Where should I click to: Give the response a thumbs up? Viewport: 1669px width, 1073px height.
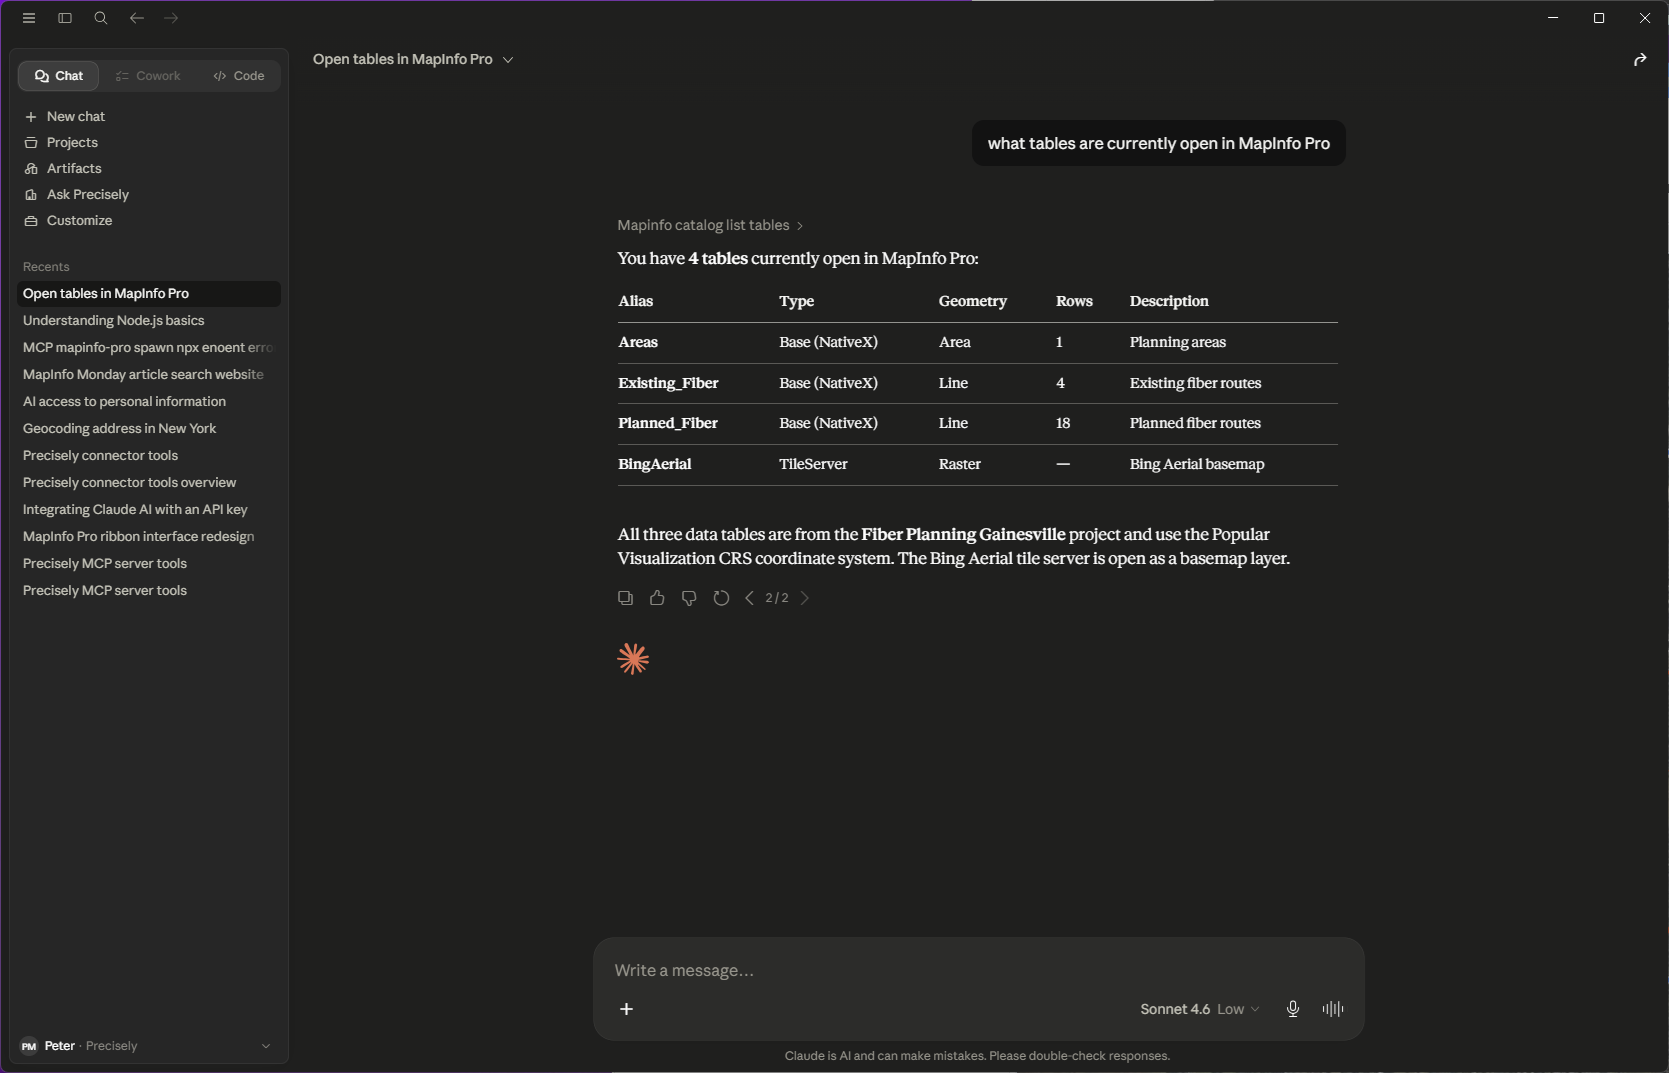657,598
